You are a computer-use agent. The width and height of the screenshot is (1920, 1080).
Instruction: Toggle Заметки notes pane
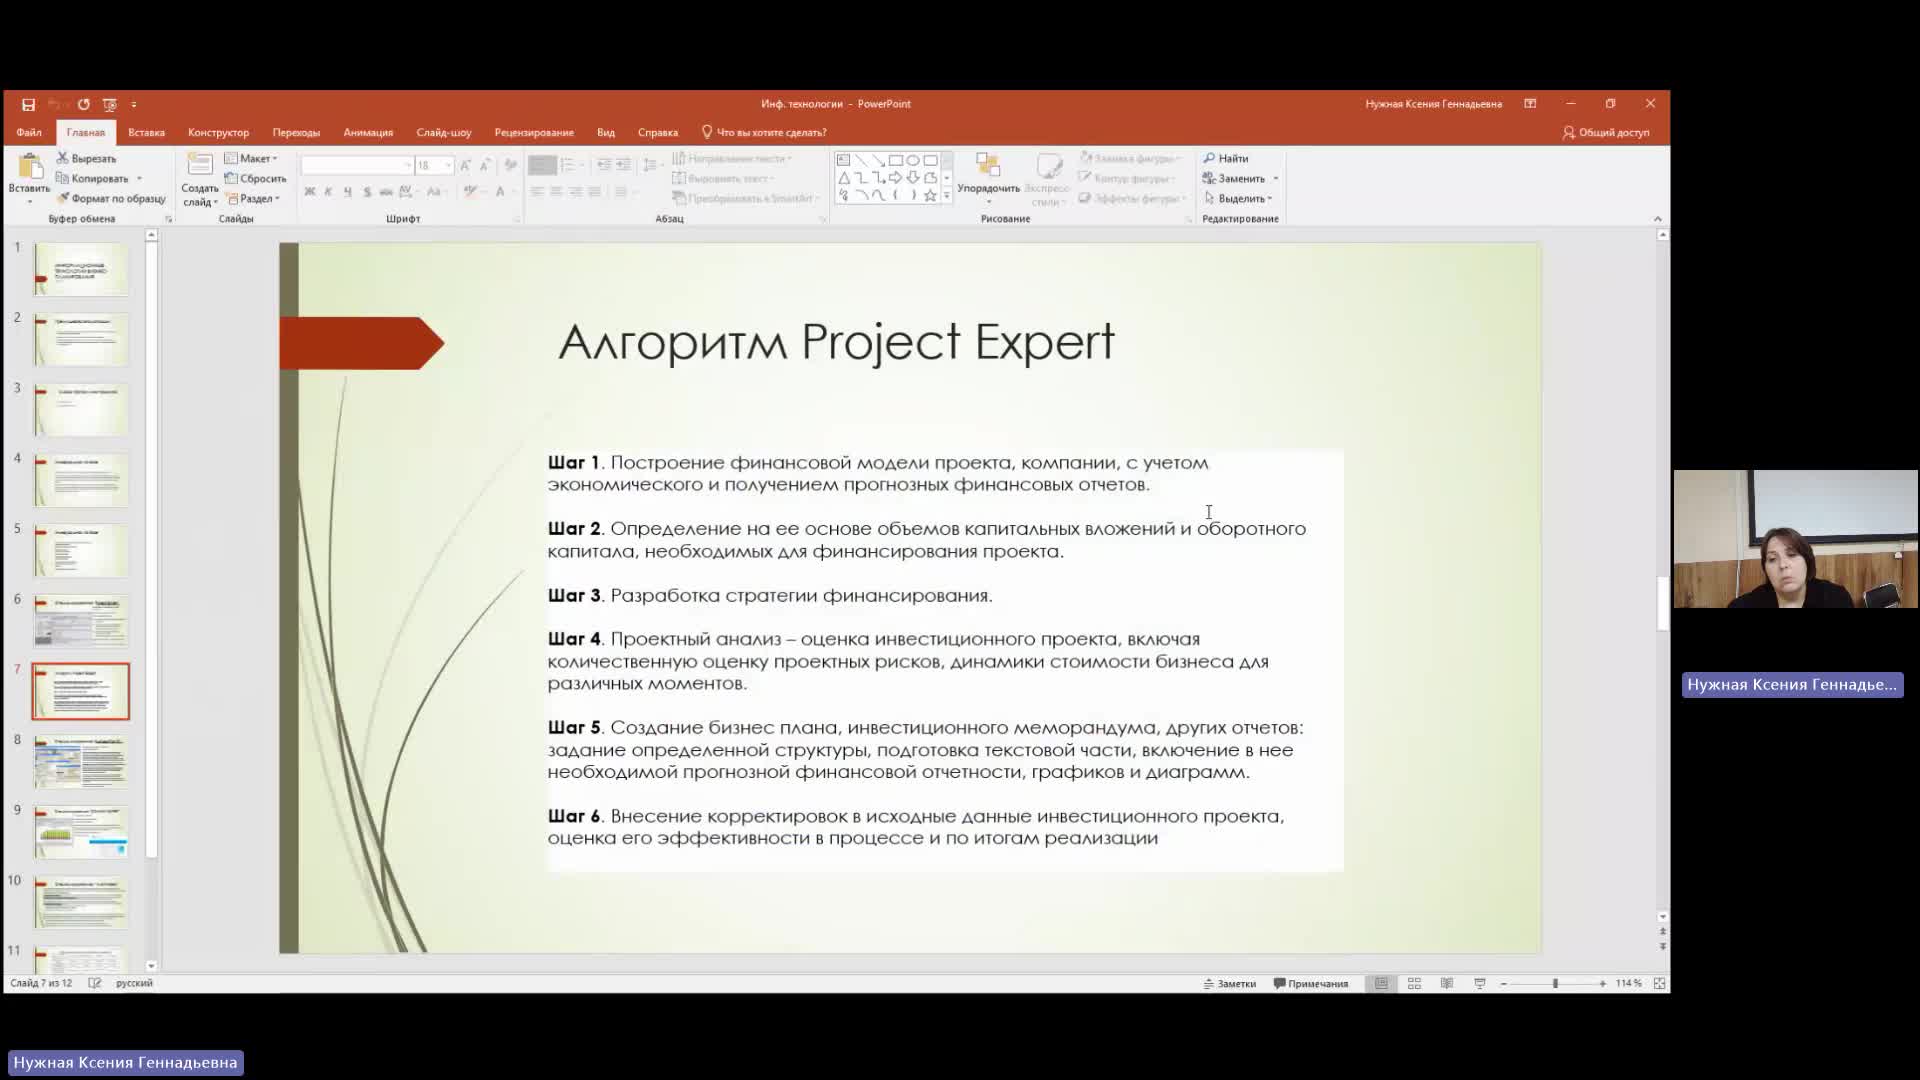(1230, 984)
